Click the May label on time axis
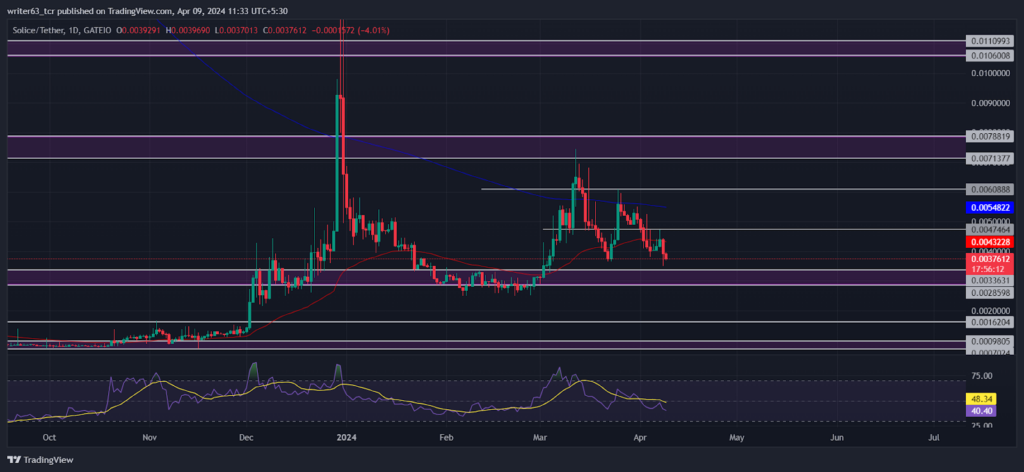Image resolution: width=1024 pixels, height=472 pixels. pyautogui.click(x=737, y=437)
